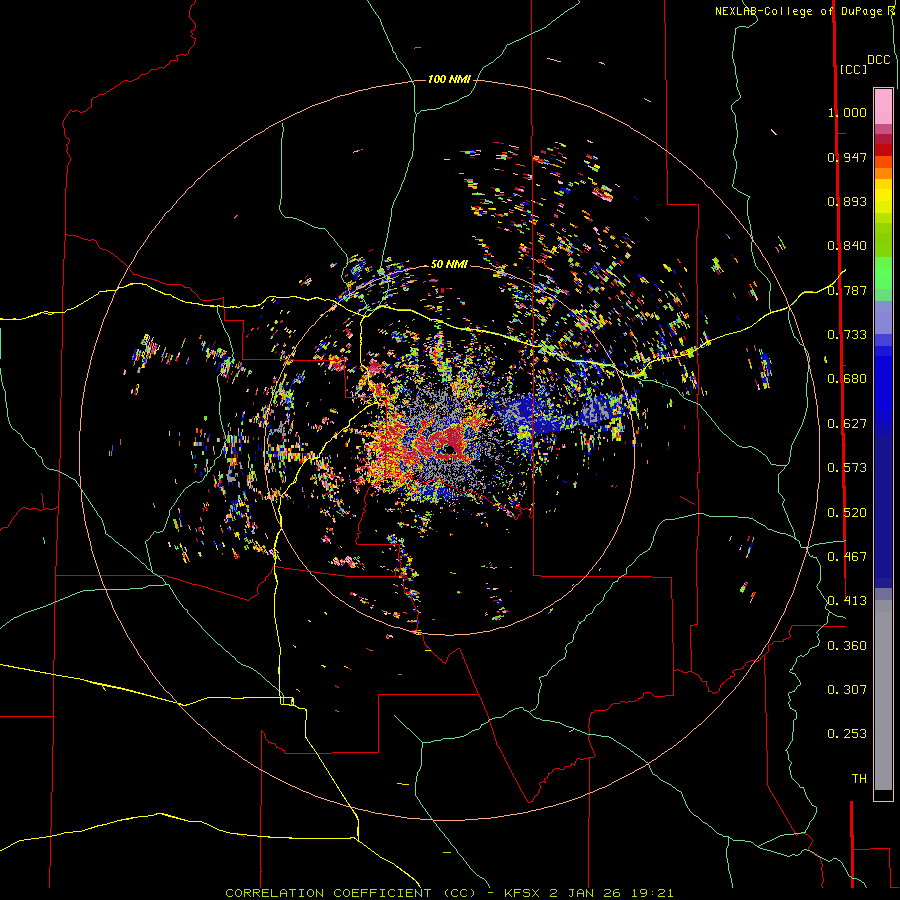Image resolution: width=900 pixels, height=900 pixels.
Task: Click the 0.893 scale value
Action: [x=847, y=201]
